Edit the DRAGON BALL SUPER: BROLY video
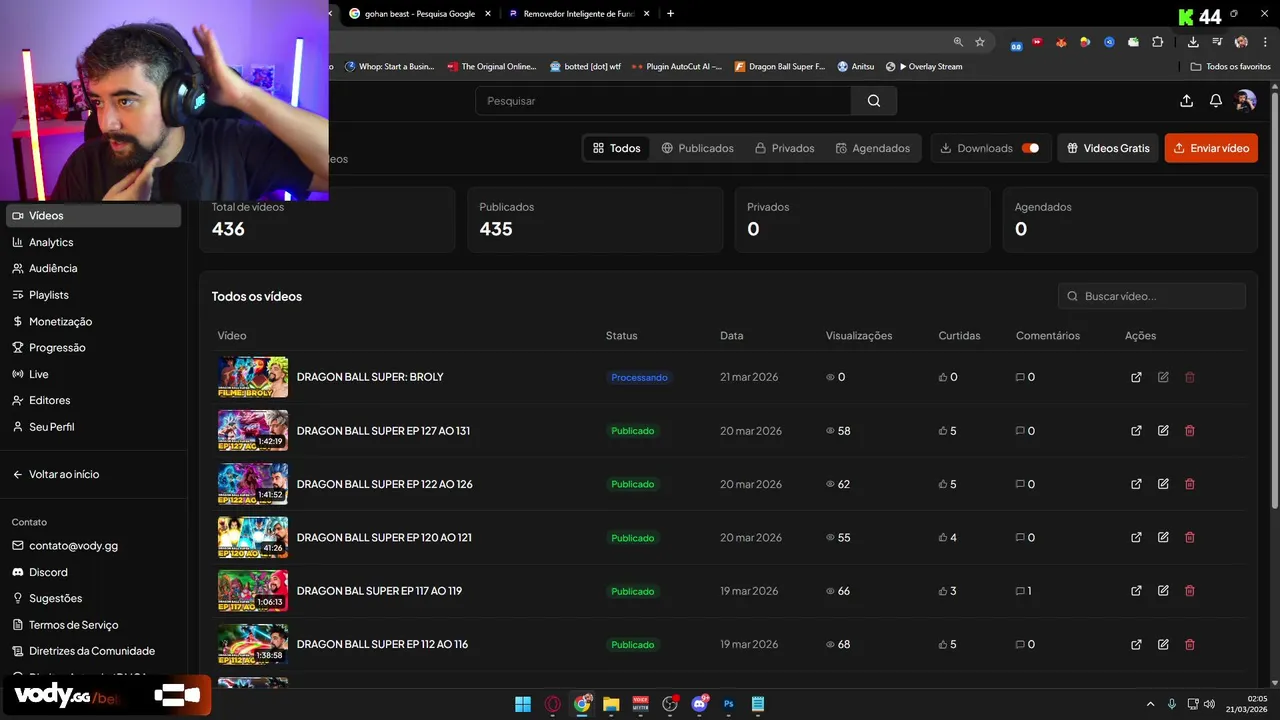This screenshot has width=1280, height=720. [1163, 377]
